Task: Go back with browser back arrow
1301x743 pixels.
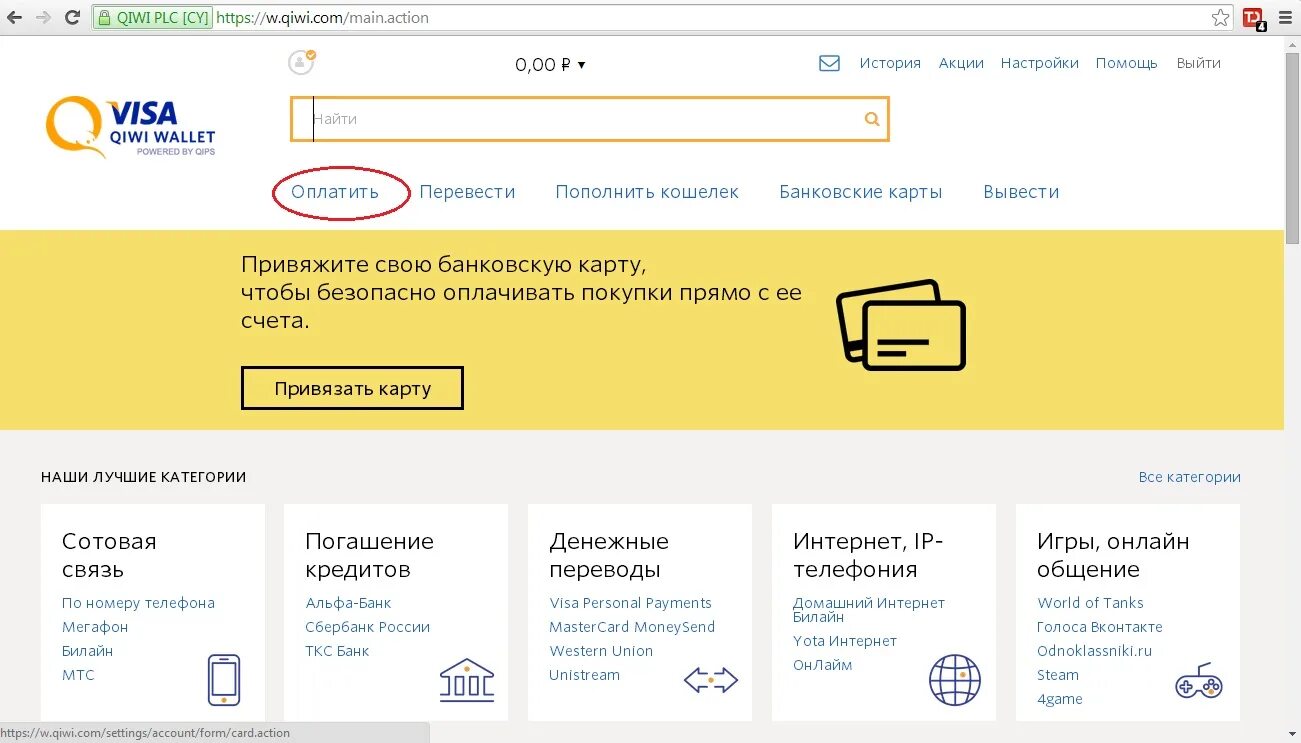Action: coord(14,17)
